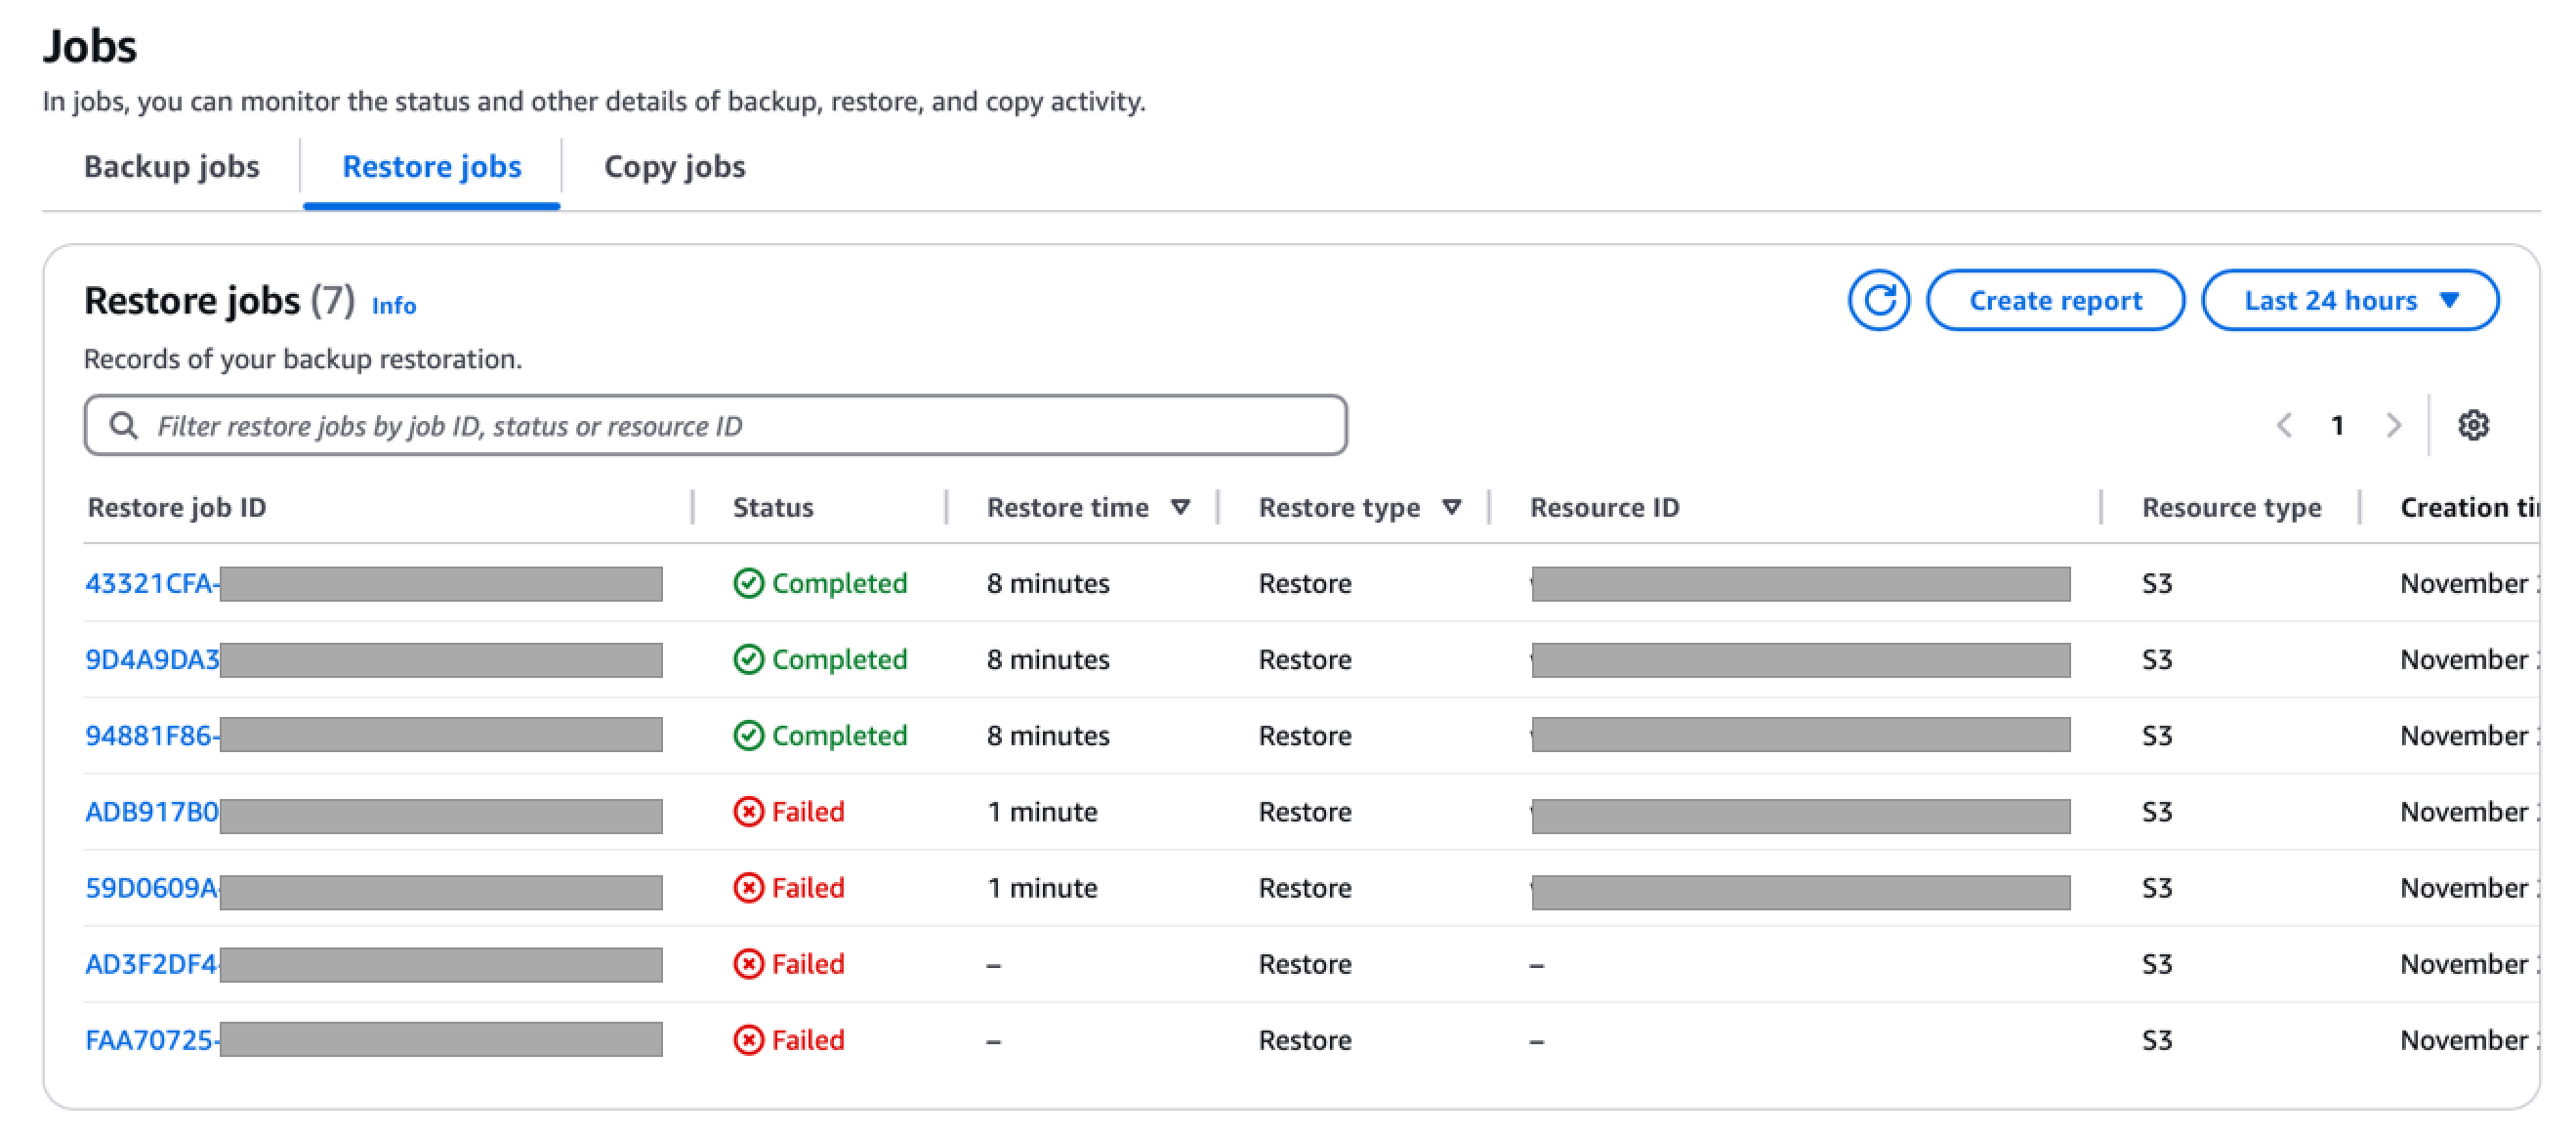
Task: Go to previous page of restore jobs
Action: pos(2284,425)
